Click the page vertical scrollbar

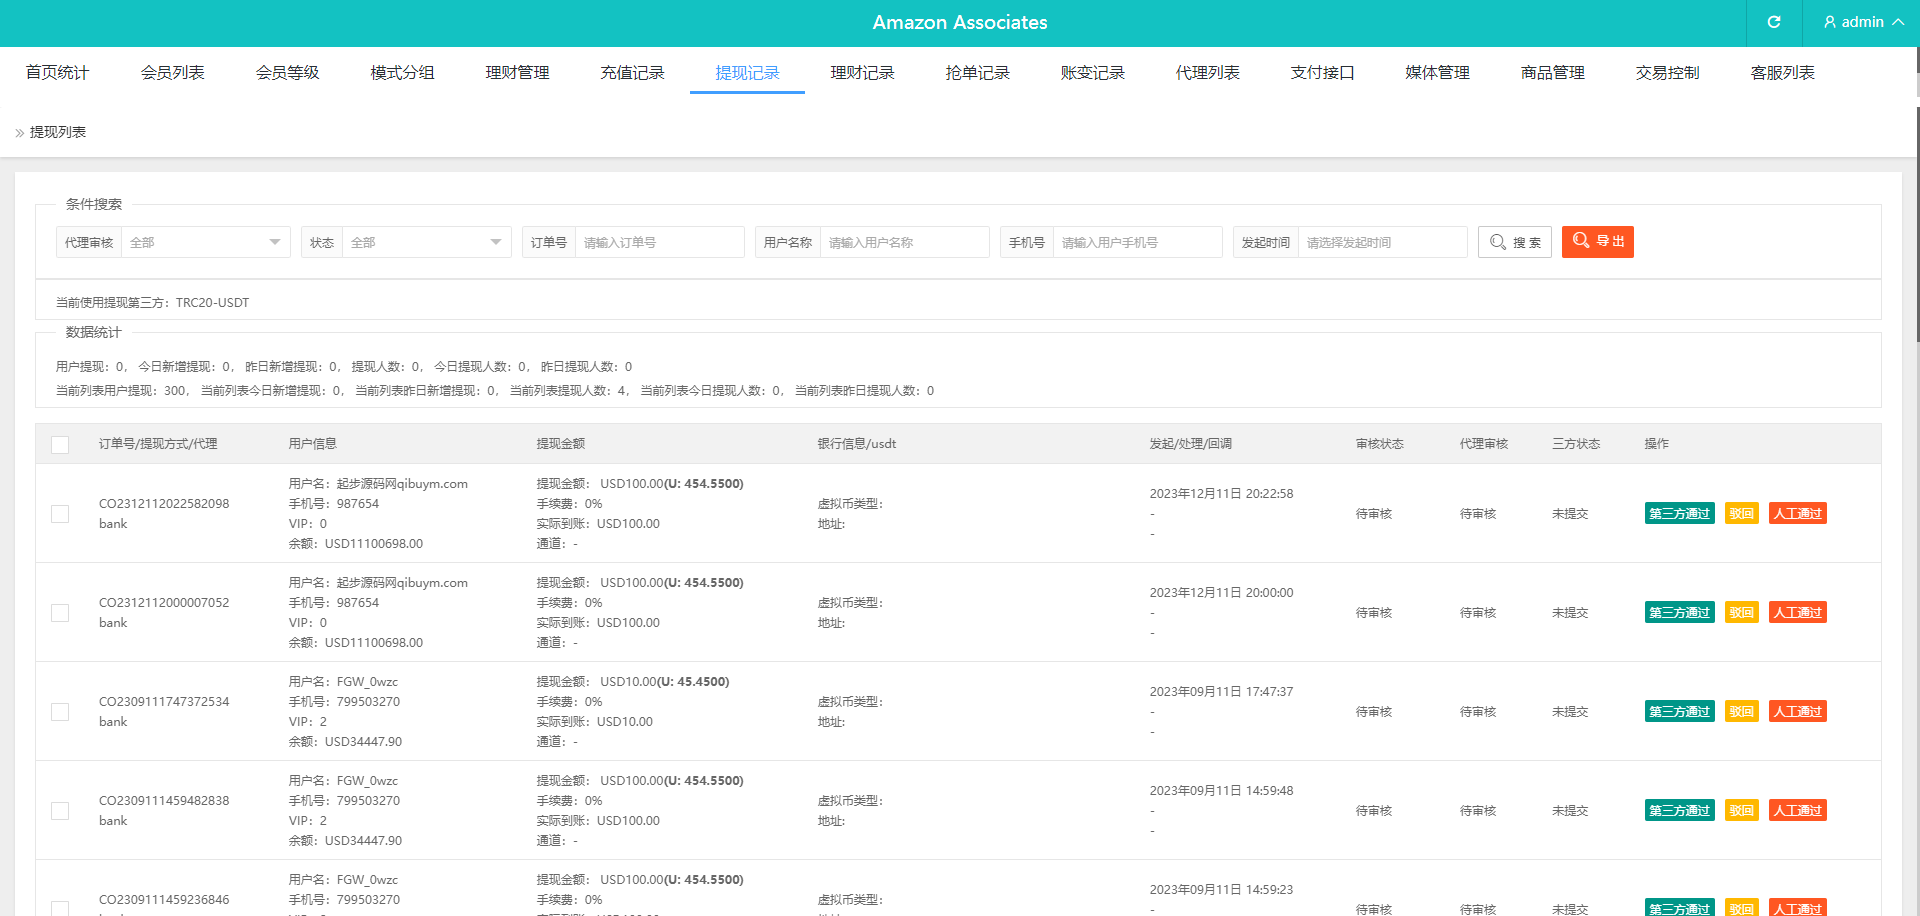pos(1916,200)
